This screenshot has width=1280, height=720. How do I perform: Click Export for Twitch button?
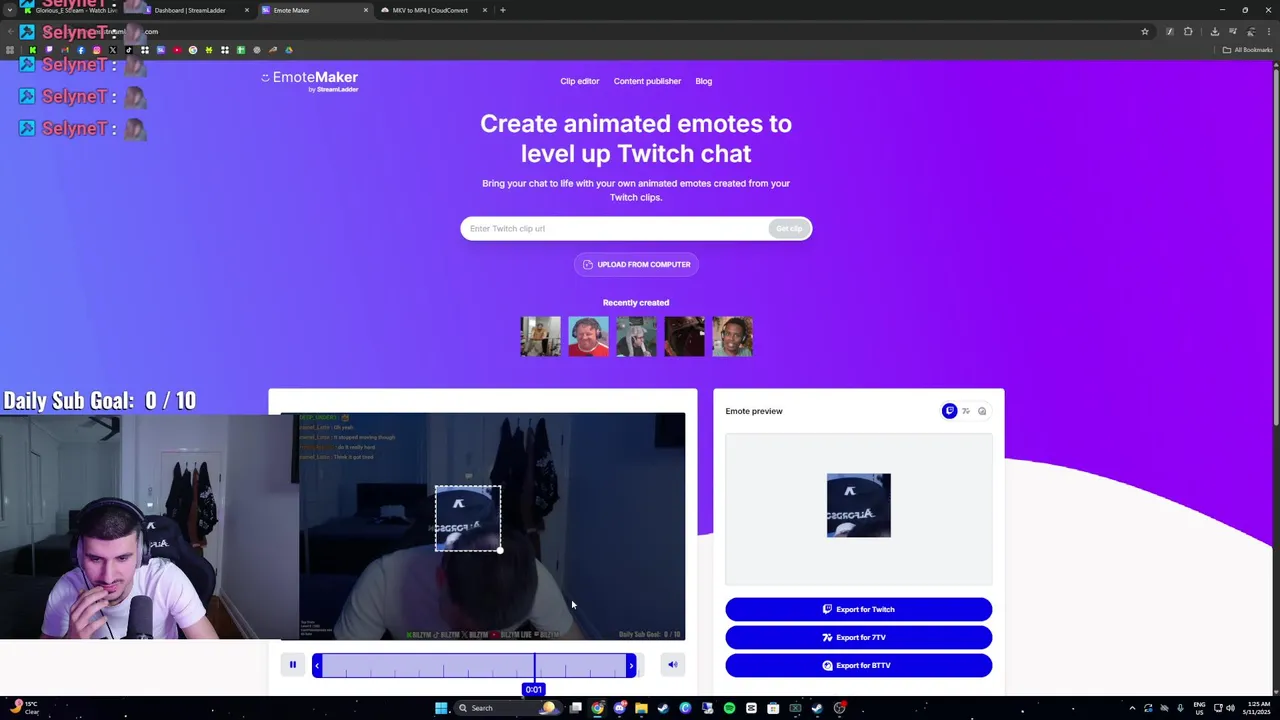pyautogui.click(x=859, y=609)
